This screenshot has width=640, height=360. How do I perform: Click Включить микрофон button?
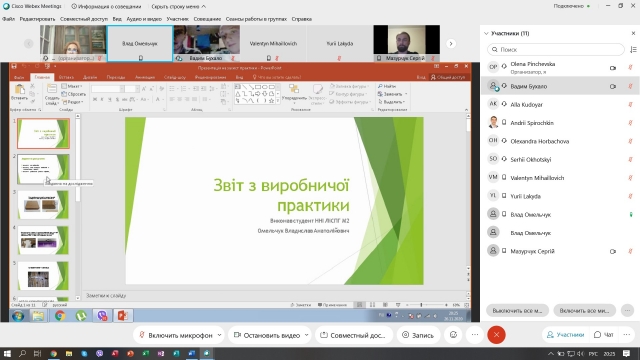pos(176,335)
